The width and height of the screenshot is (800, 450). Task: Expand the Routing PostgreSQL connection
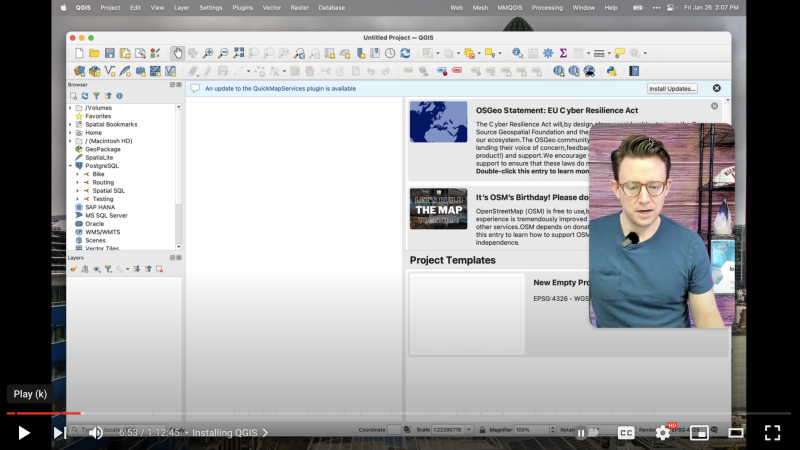78,182
